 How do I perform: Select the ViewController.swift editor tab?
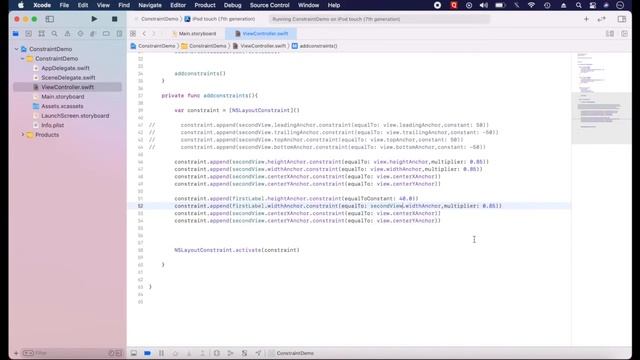261,34
